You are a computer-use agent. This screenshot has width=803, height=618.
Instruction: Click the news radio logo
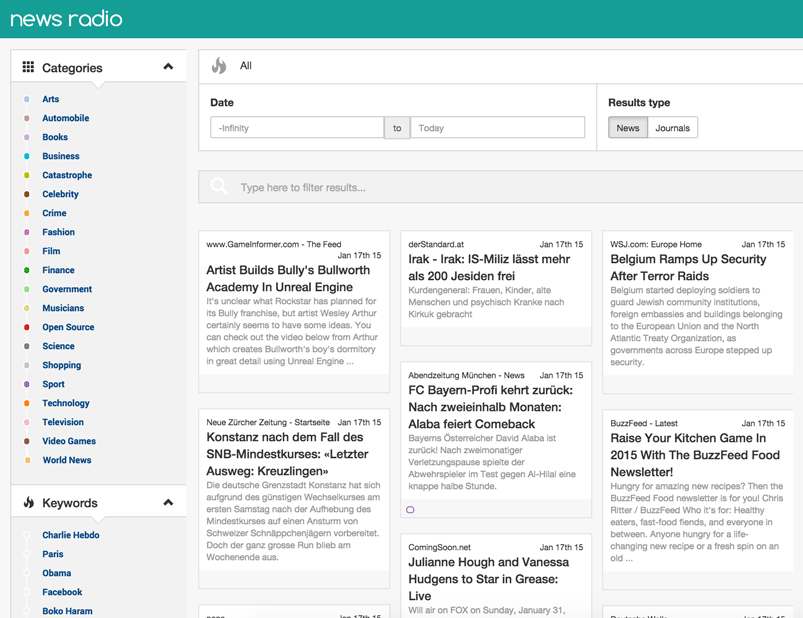(x=66, y=19)
